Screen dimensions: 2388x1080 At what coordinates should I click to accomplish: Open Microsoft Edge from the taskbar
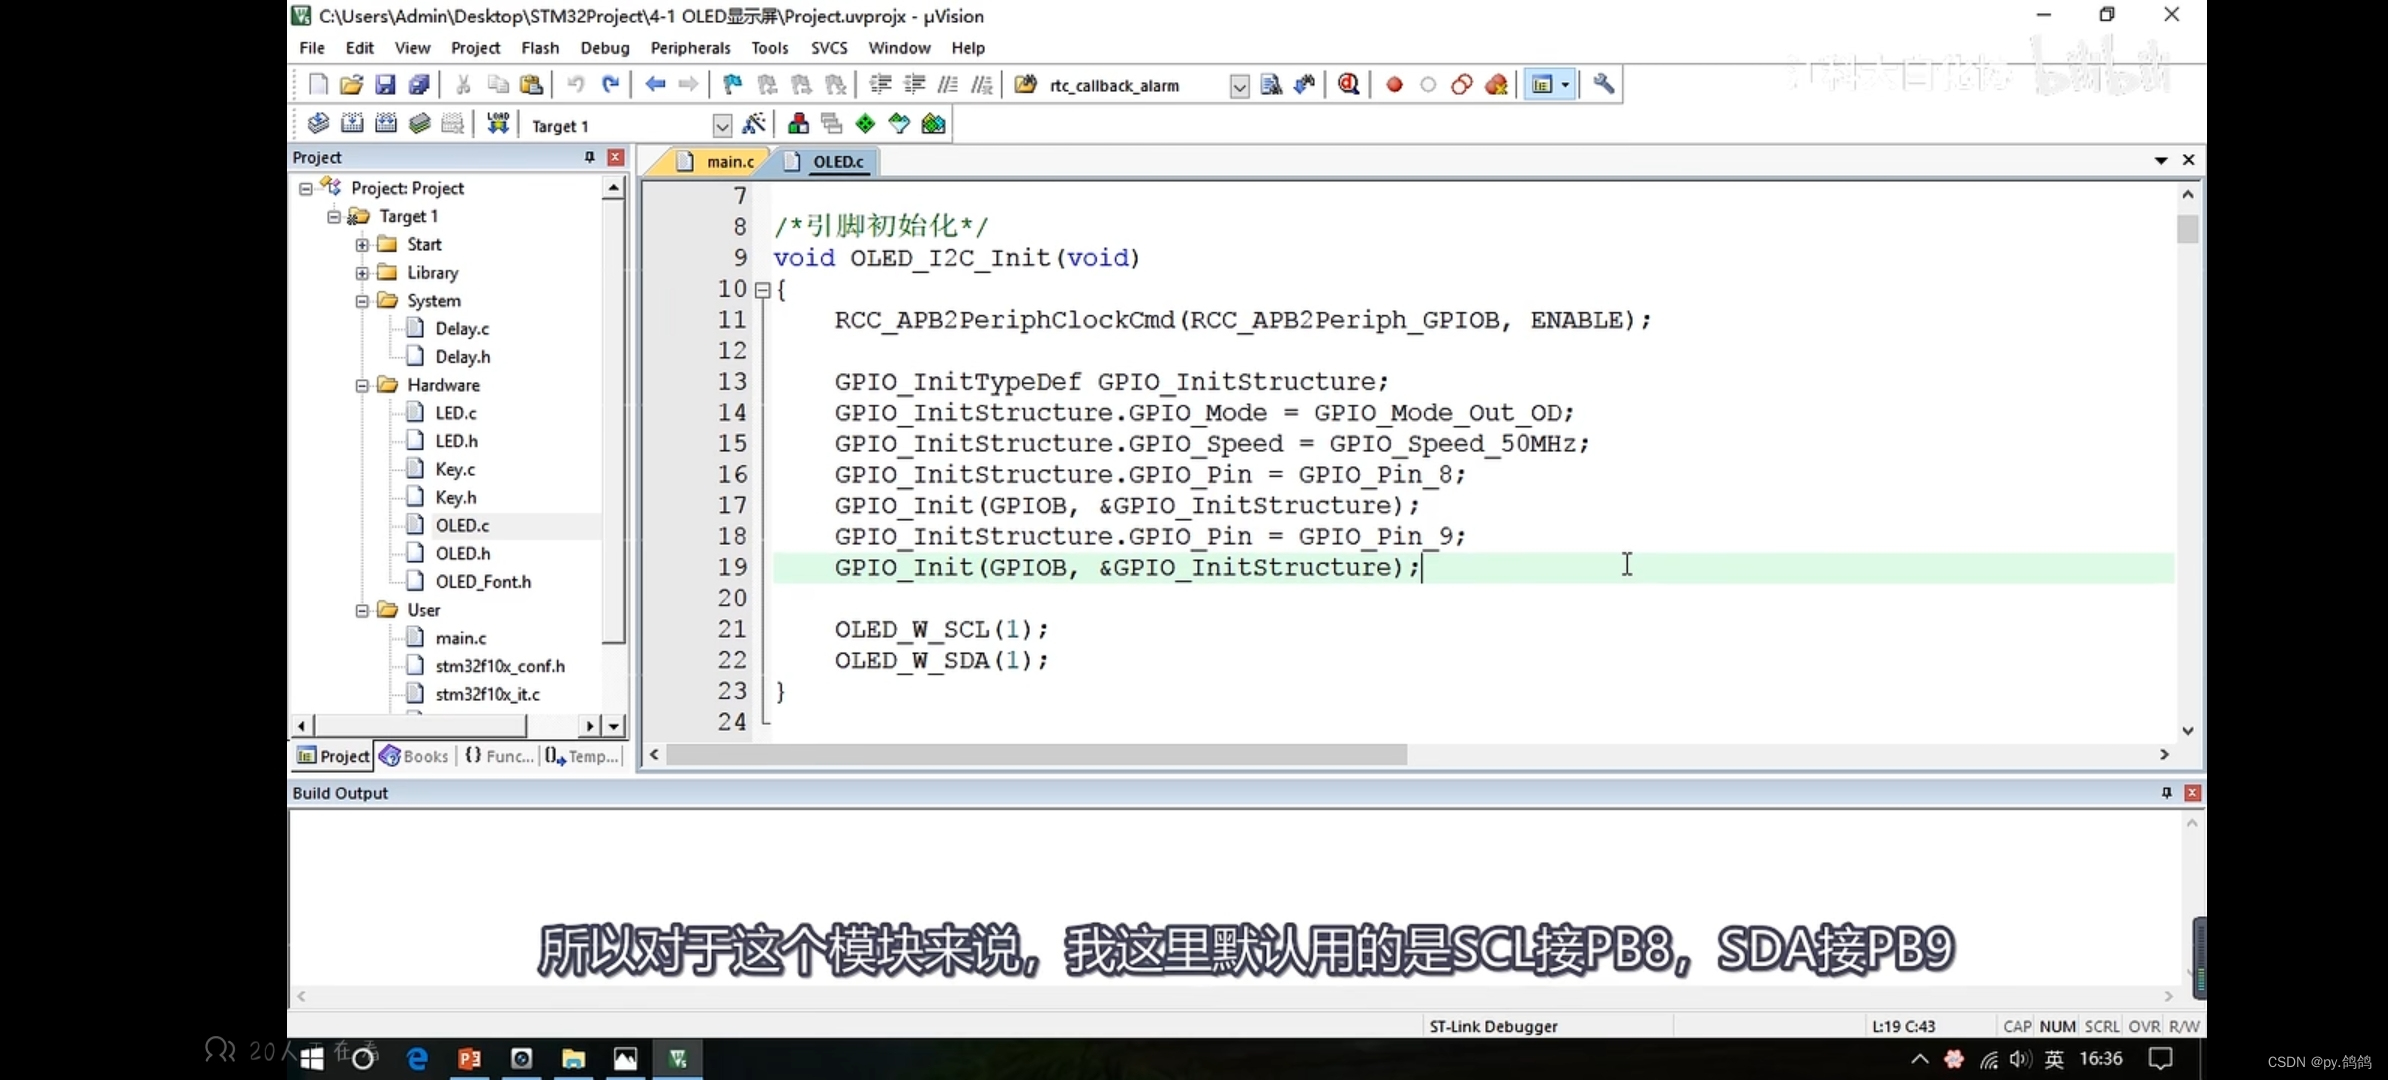coord(417,1059)
